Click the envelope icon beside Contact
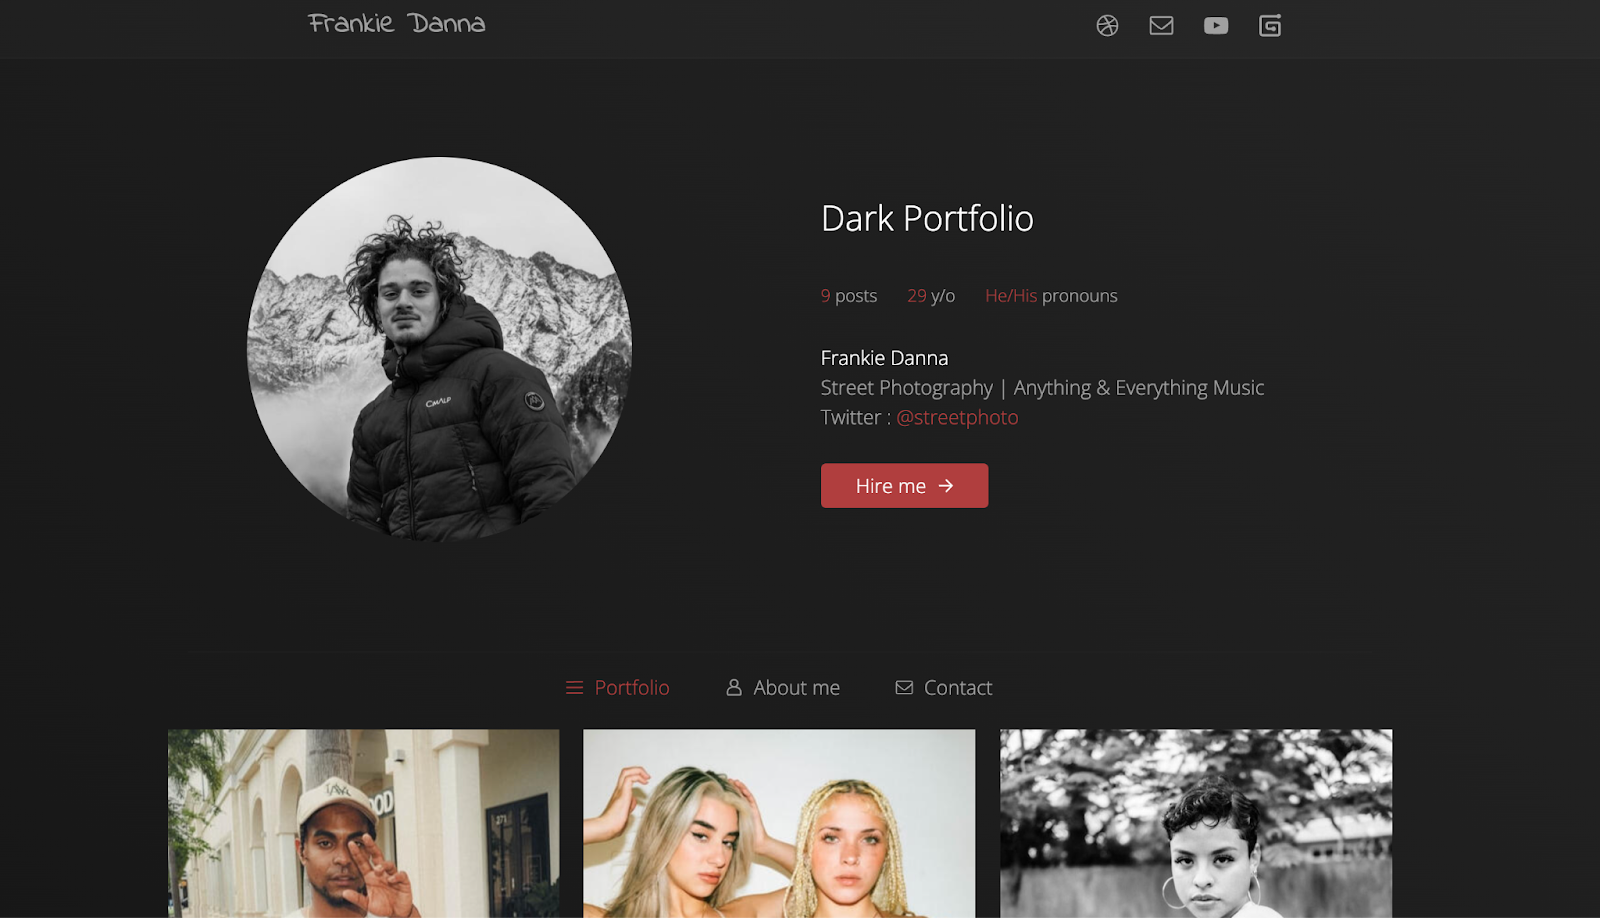Viewport: 1600px width, 918px height. pos(904,687)
